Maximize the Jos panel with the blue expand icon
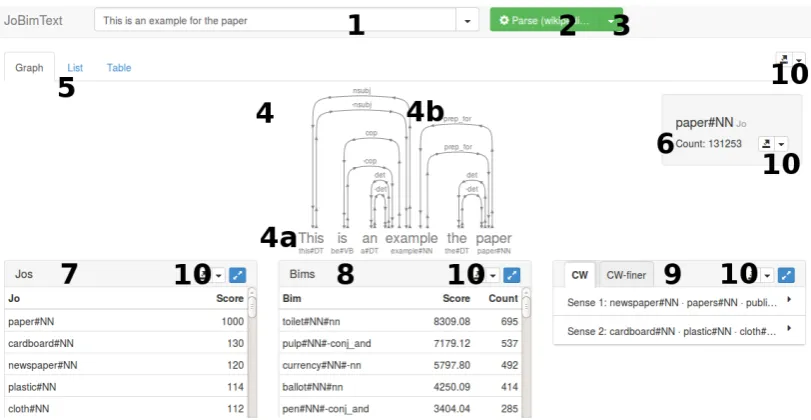 pyautogui.click(x=237, y=275)
